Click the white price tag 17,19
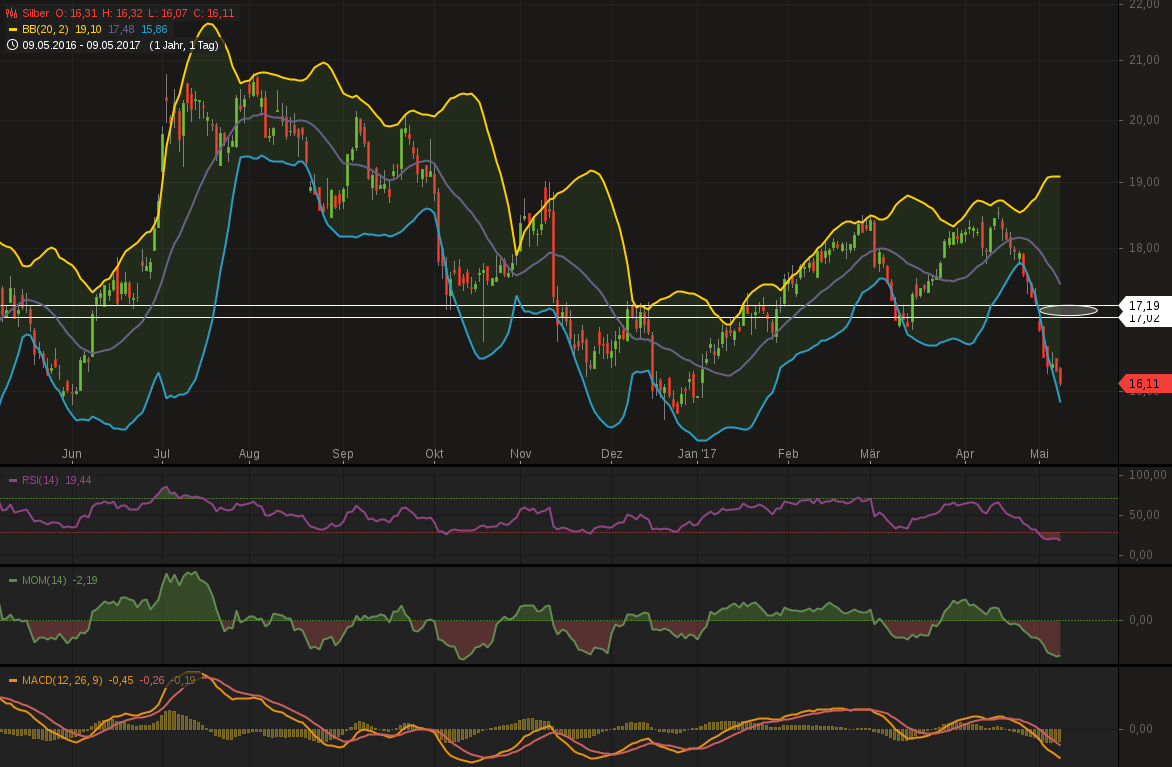 click(1144, 305)
